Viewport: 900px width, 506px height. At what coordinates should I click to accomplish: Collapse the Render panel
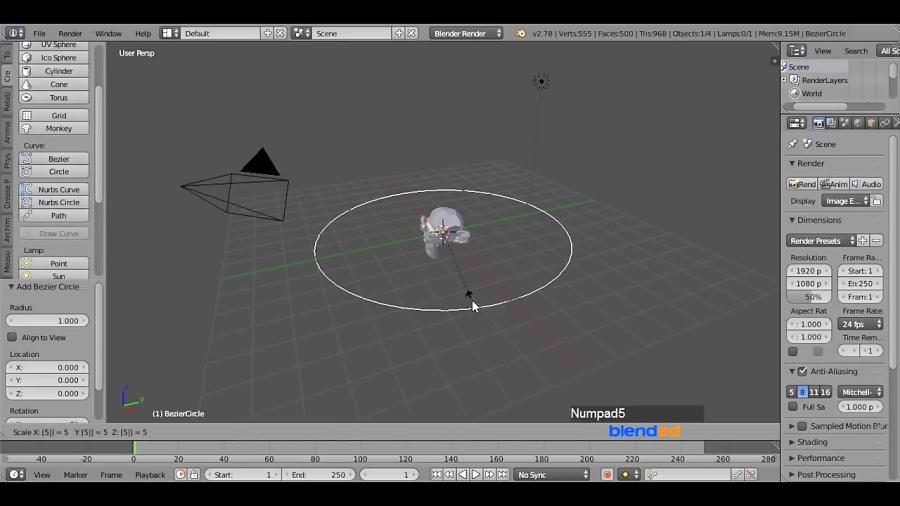click(x=792, y=164)
